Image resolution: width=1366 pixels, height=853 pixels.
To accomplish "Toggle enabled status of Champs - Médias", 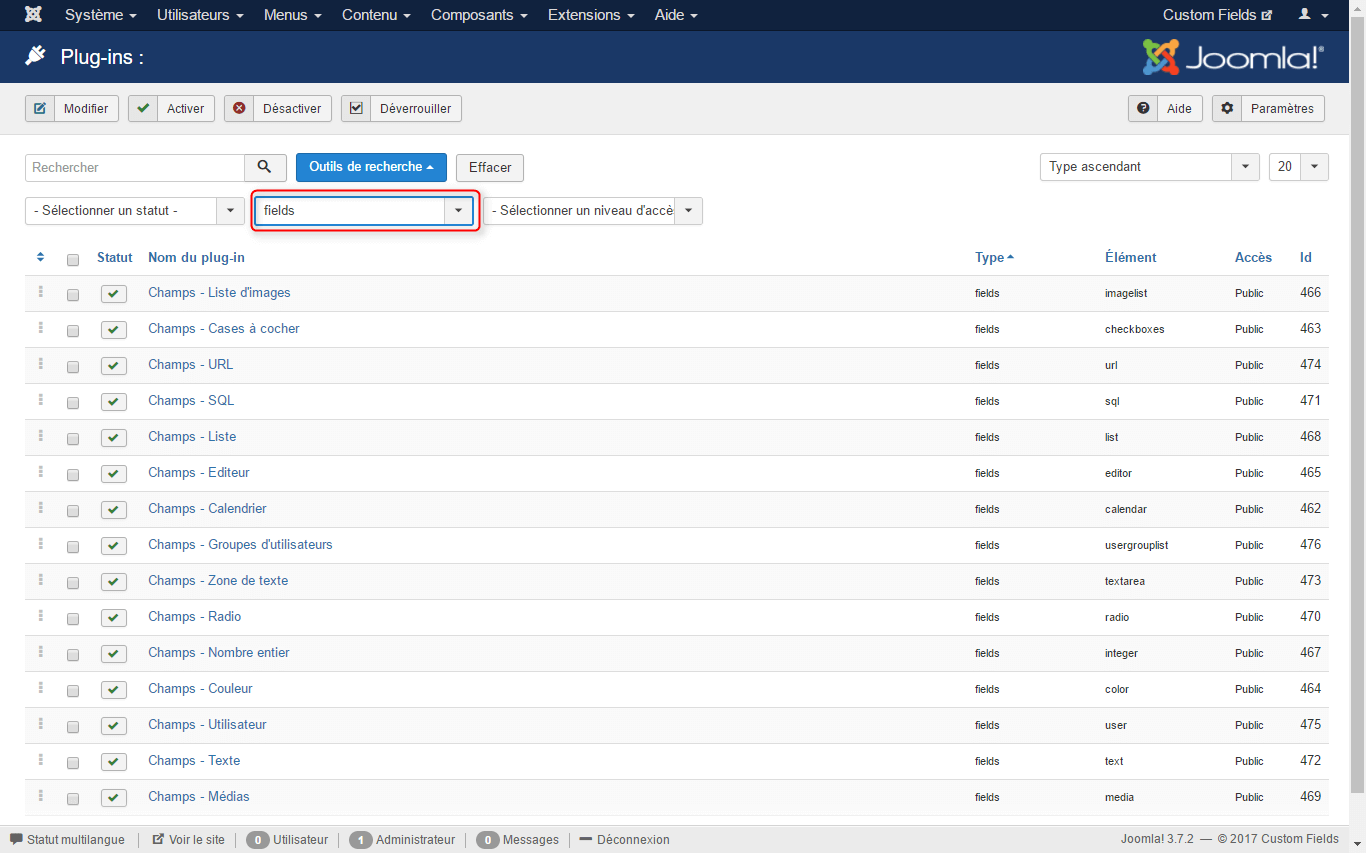I will [114, 798].
